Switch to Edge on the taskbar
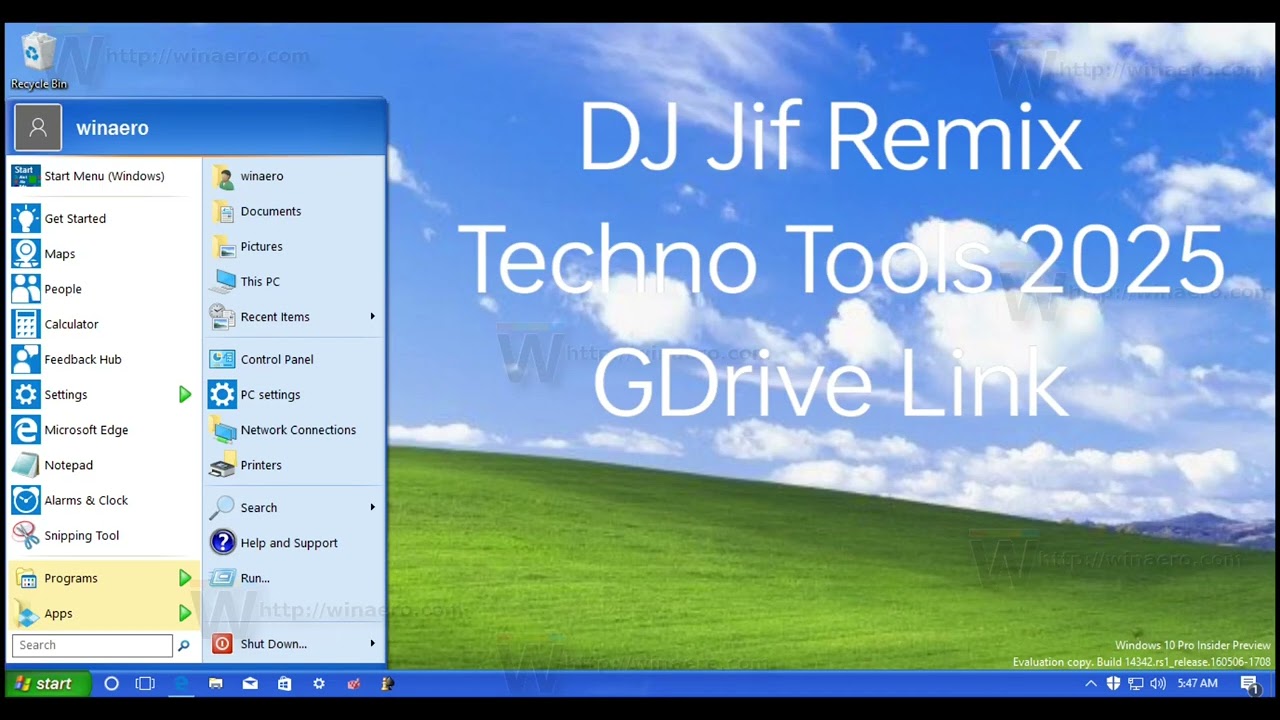The width and height of the screenshot is (1280, 720). (181, 683)
